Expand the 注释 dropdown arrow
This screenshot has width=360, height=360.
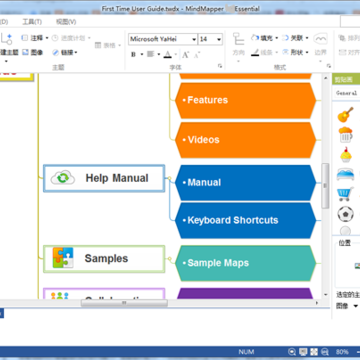(x=47, y=38)
